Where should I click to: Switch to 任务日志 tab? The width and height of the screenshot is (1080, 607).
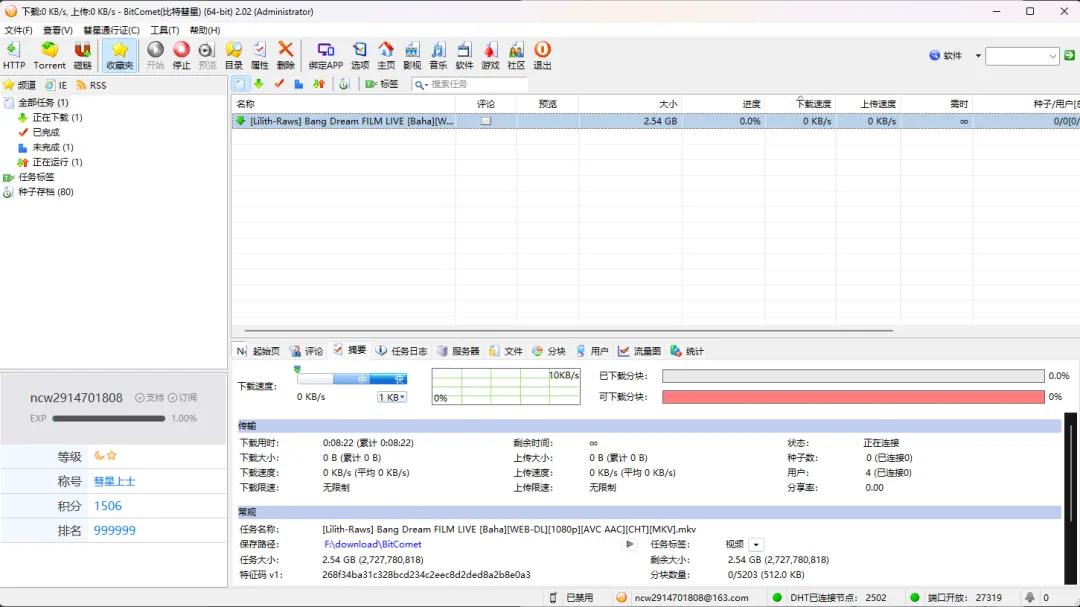point(402,351)
